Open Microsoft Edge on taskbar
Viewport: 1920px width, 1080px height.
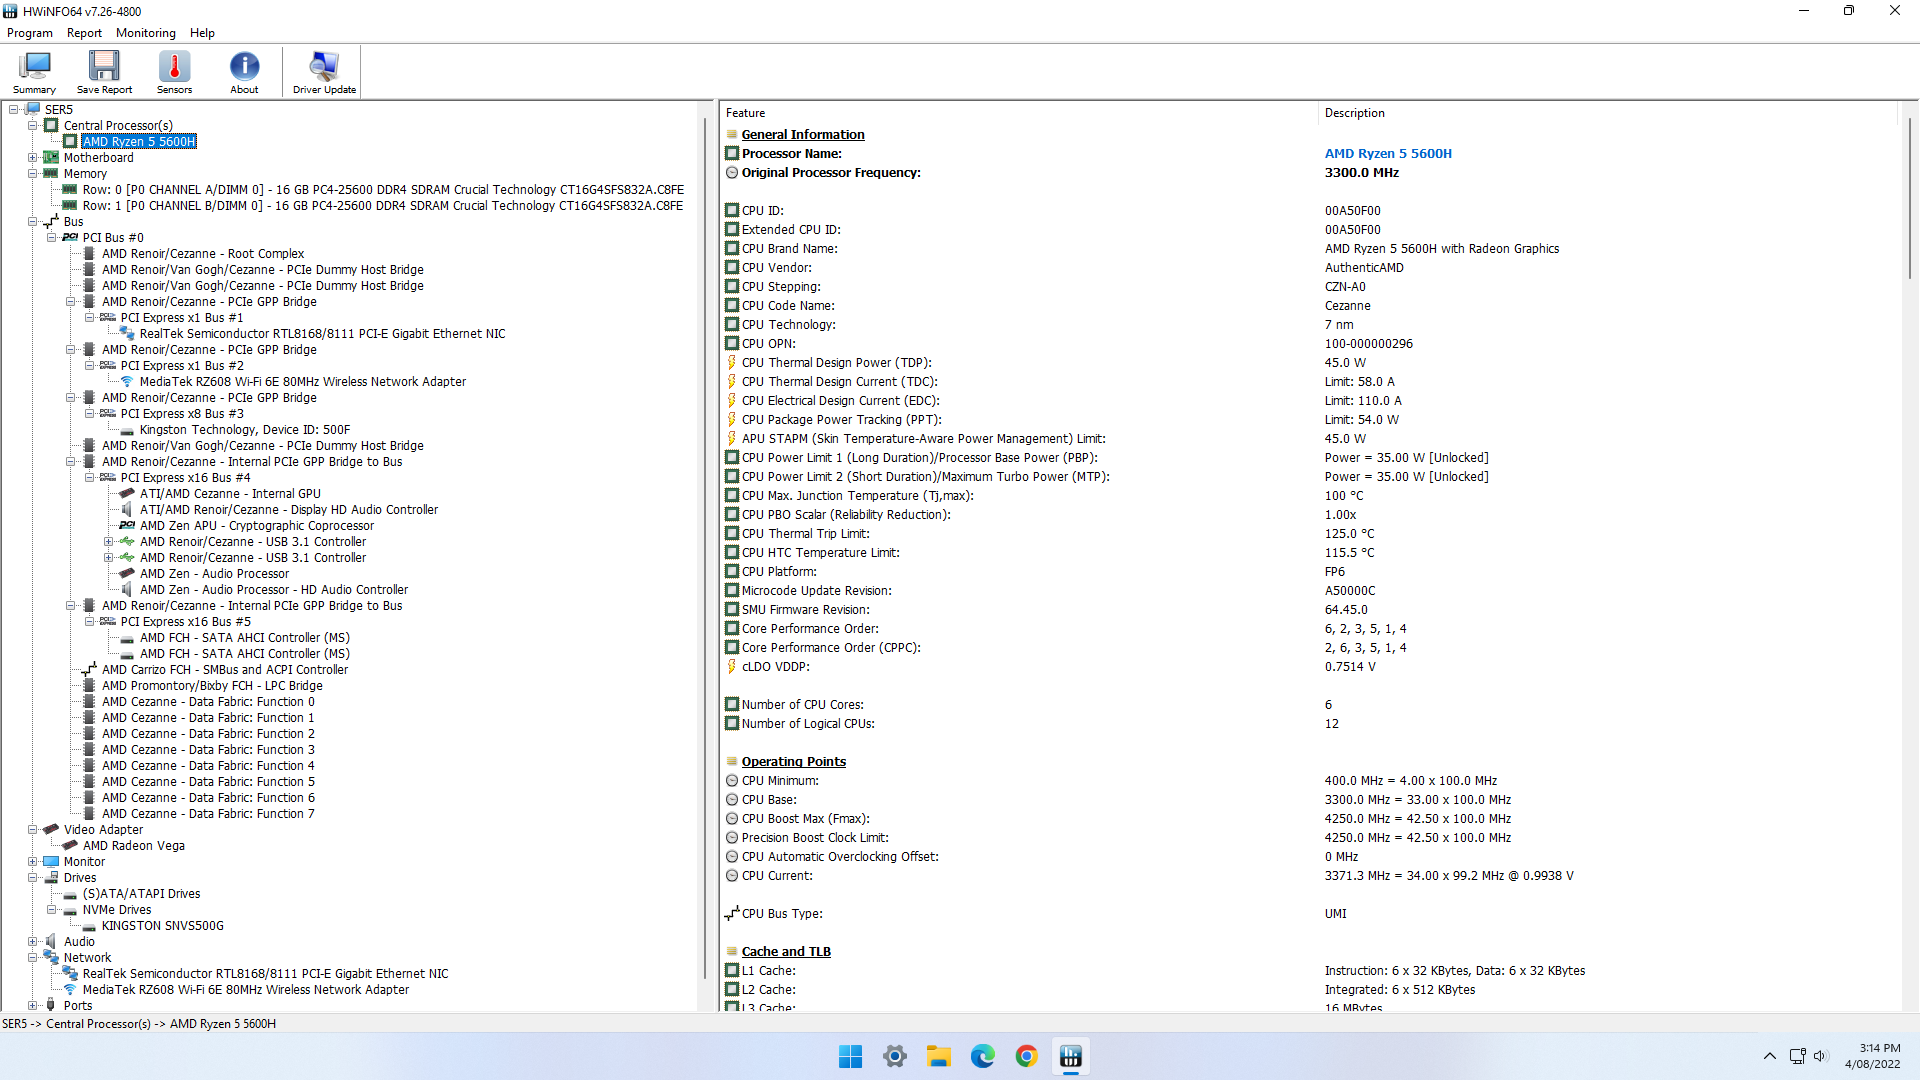(x=983, y=1056)
